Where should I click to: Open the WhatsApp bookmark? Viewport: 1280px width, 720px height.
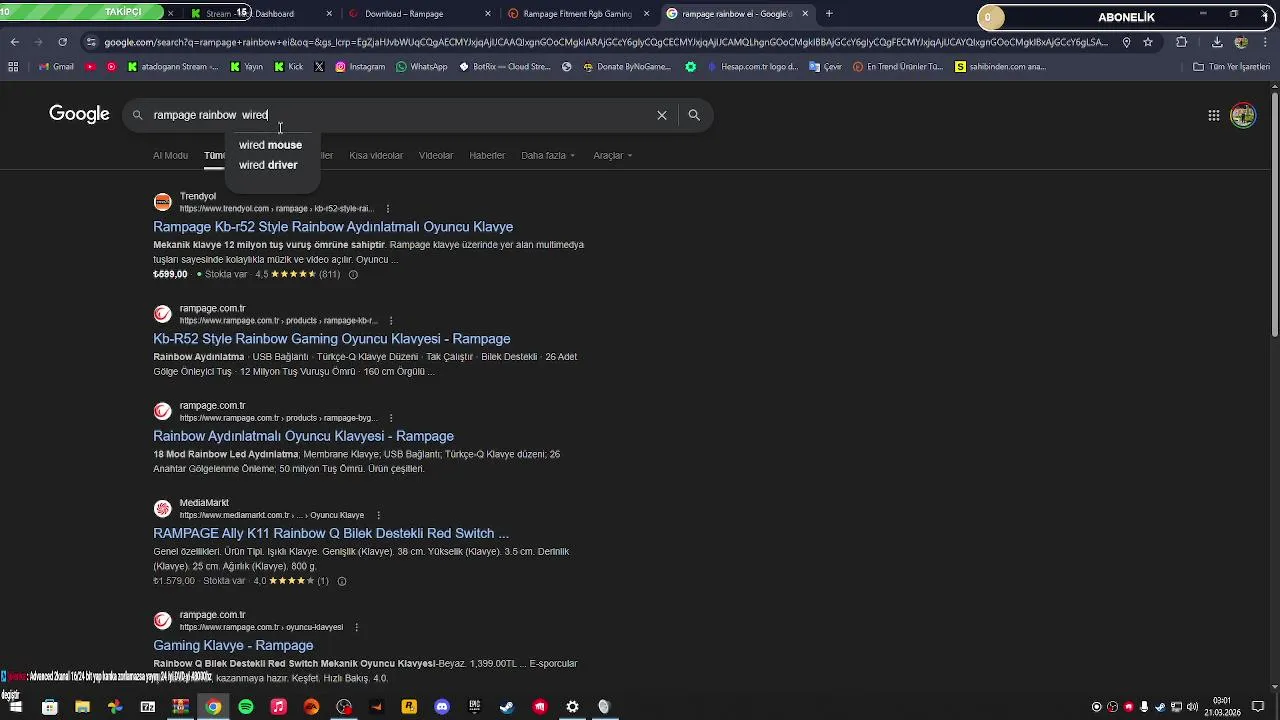(x=422, y=67)
